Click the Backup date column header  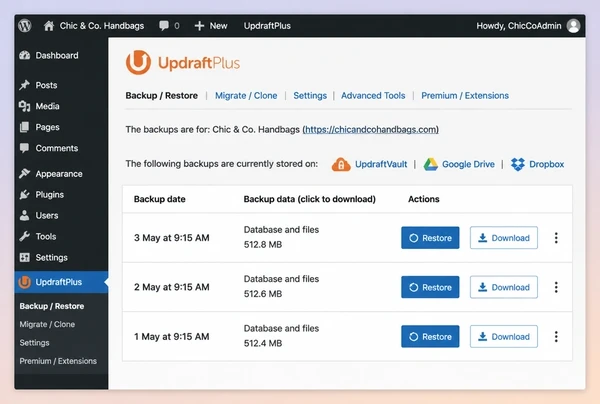[x=160, y=199]
